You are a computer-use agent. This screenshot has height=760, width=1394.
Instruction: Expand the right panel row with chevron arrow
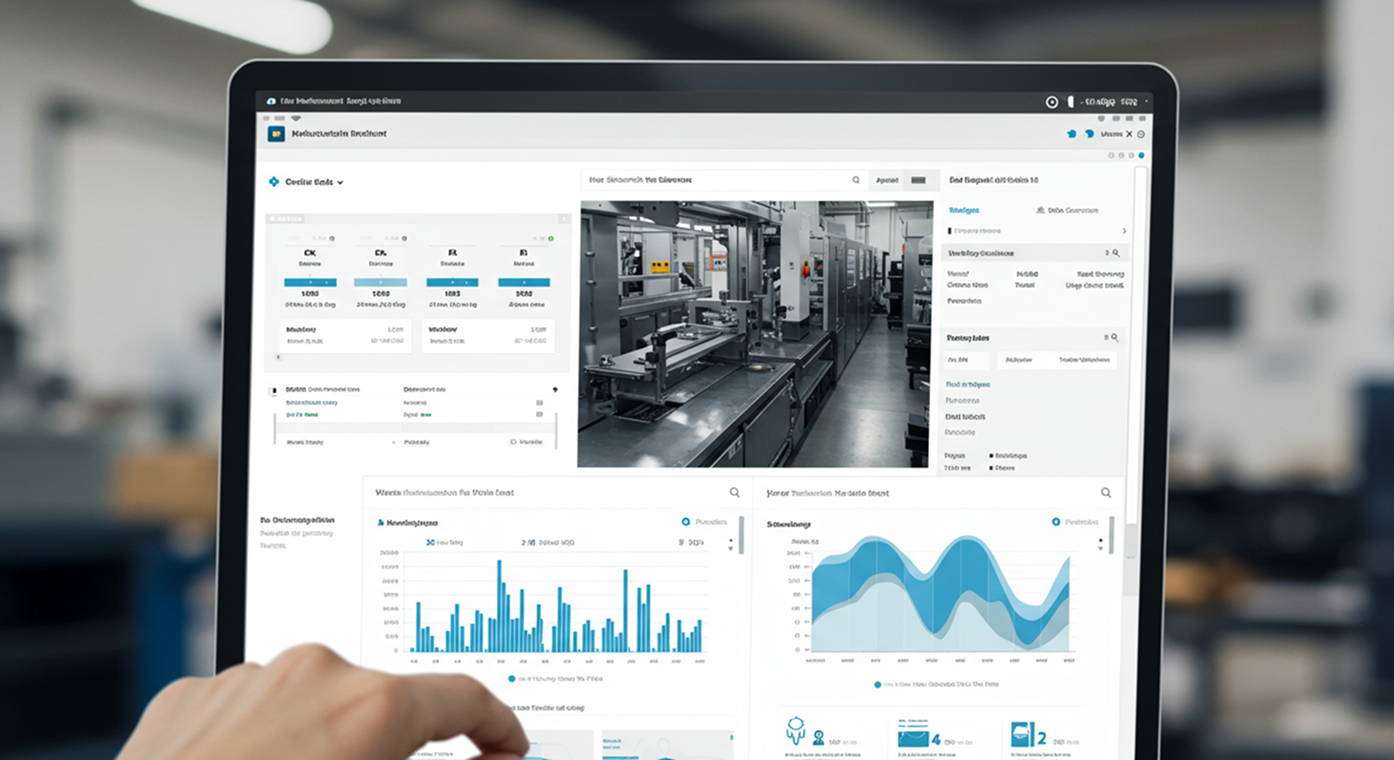1036,231
